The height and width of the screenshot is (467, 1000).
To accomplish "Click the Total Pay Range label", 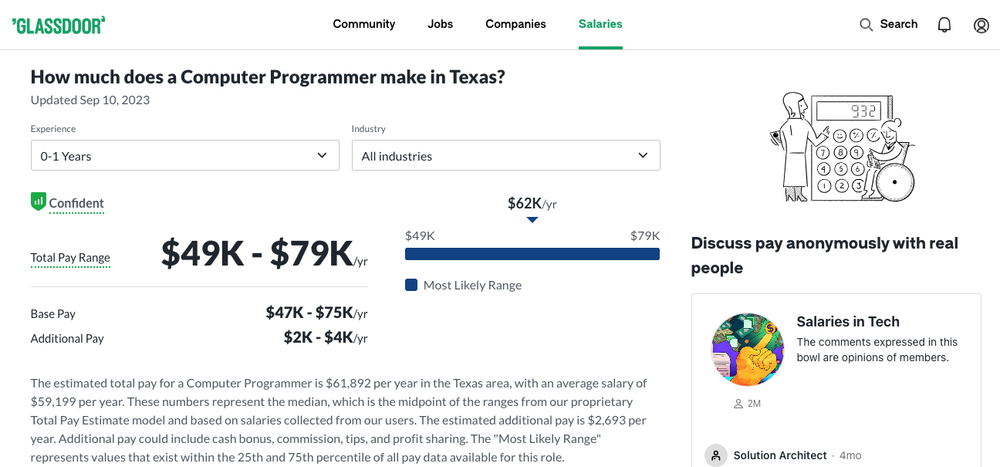I will point(70,258).
